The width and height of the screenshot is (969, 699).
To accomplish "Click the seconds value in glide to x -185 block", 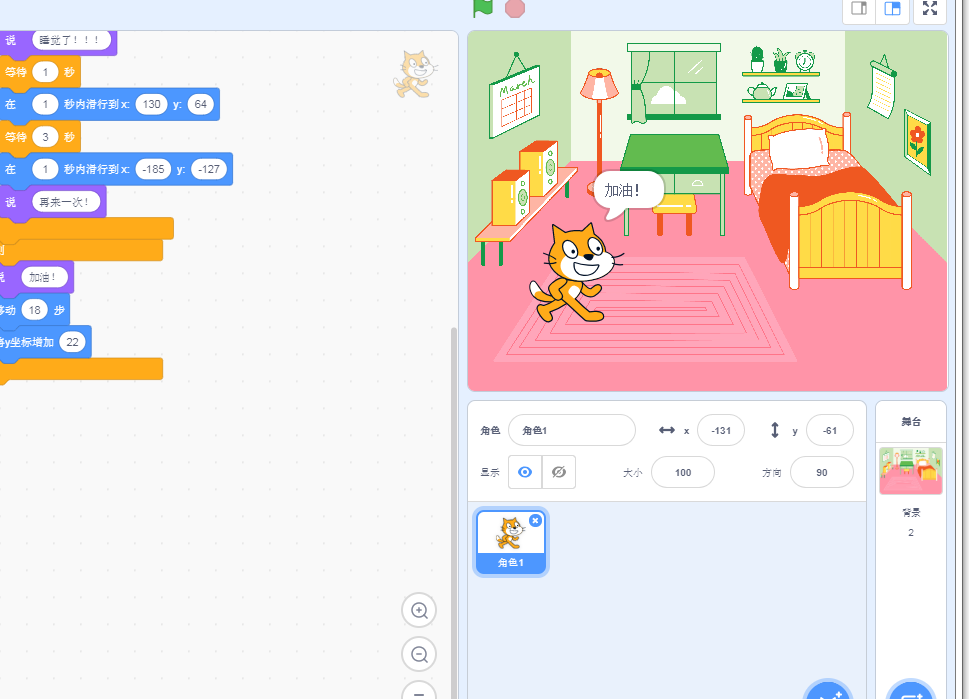I will point(45,169).
